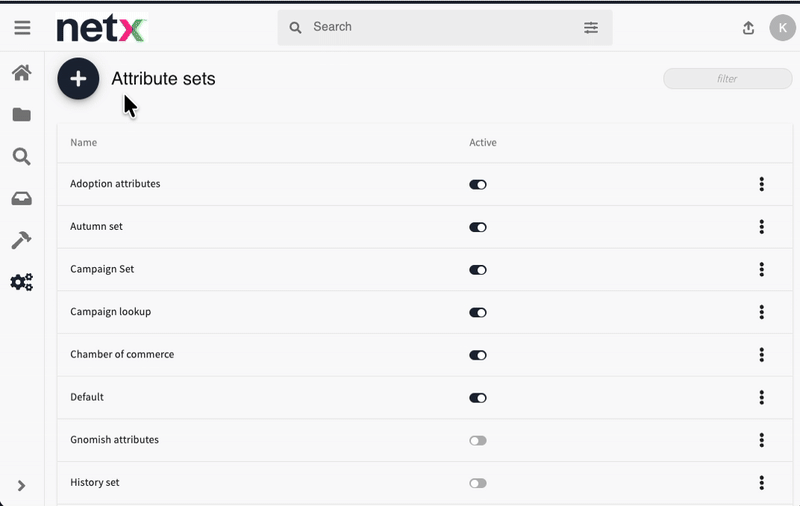
Task: Focus the attribute sets filter field
Action: click(727, 79)
